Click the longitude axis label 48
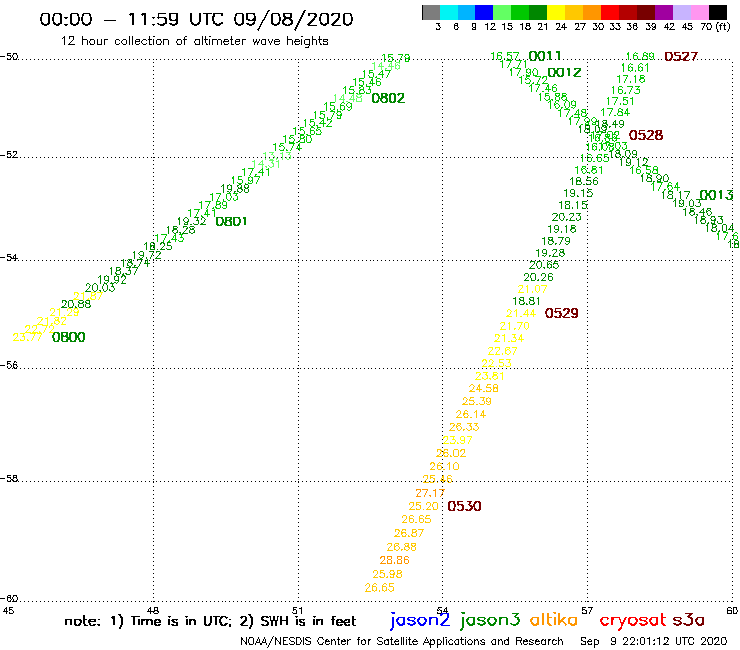This screenshot has width=740, height=650. 152,610
